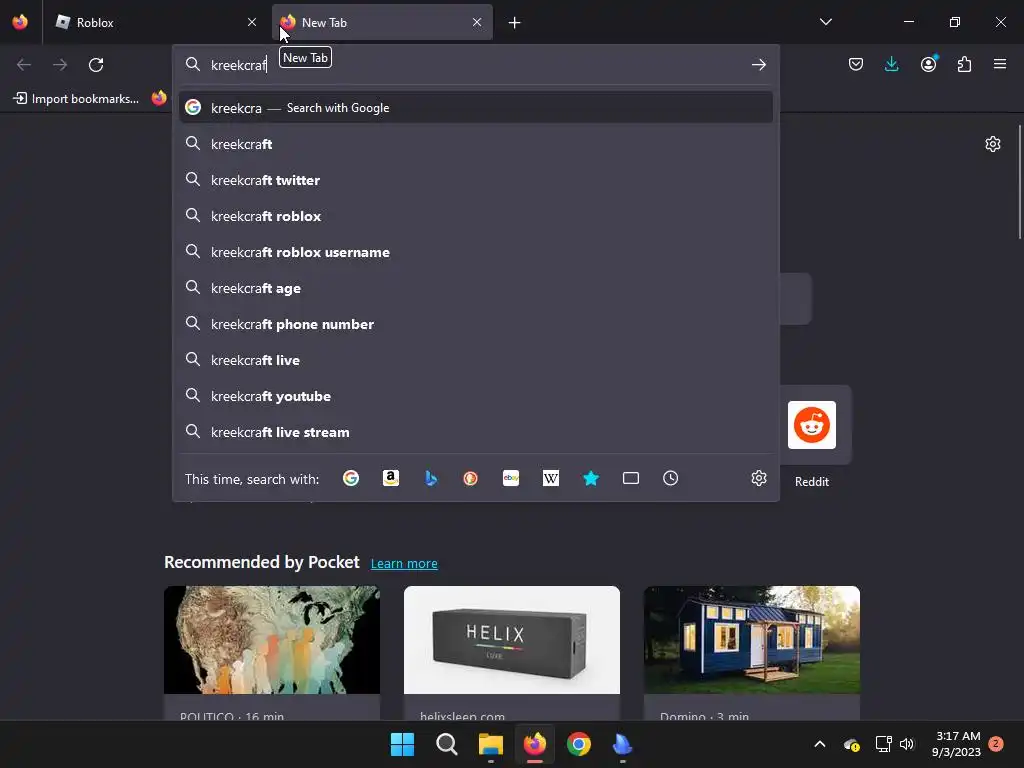Open the clock showing 3:17 AM
This screenshot has height=768, width=1024.
pos(957,744)
